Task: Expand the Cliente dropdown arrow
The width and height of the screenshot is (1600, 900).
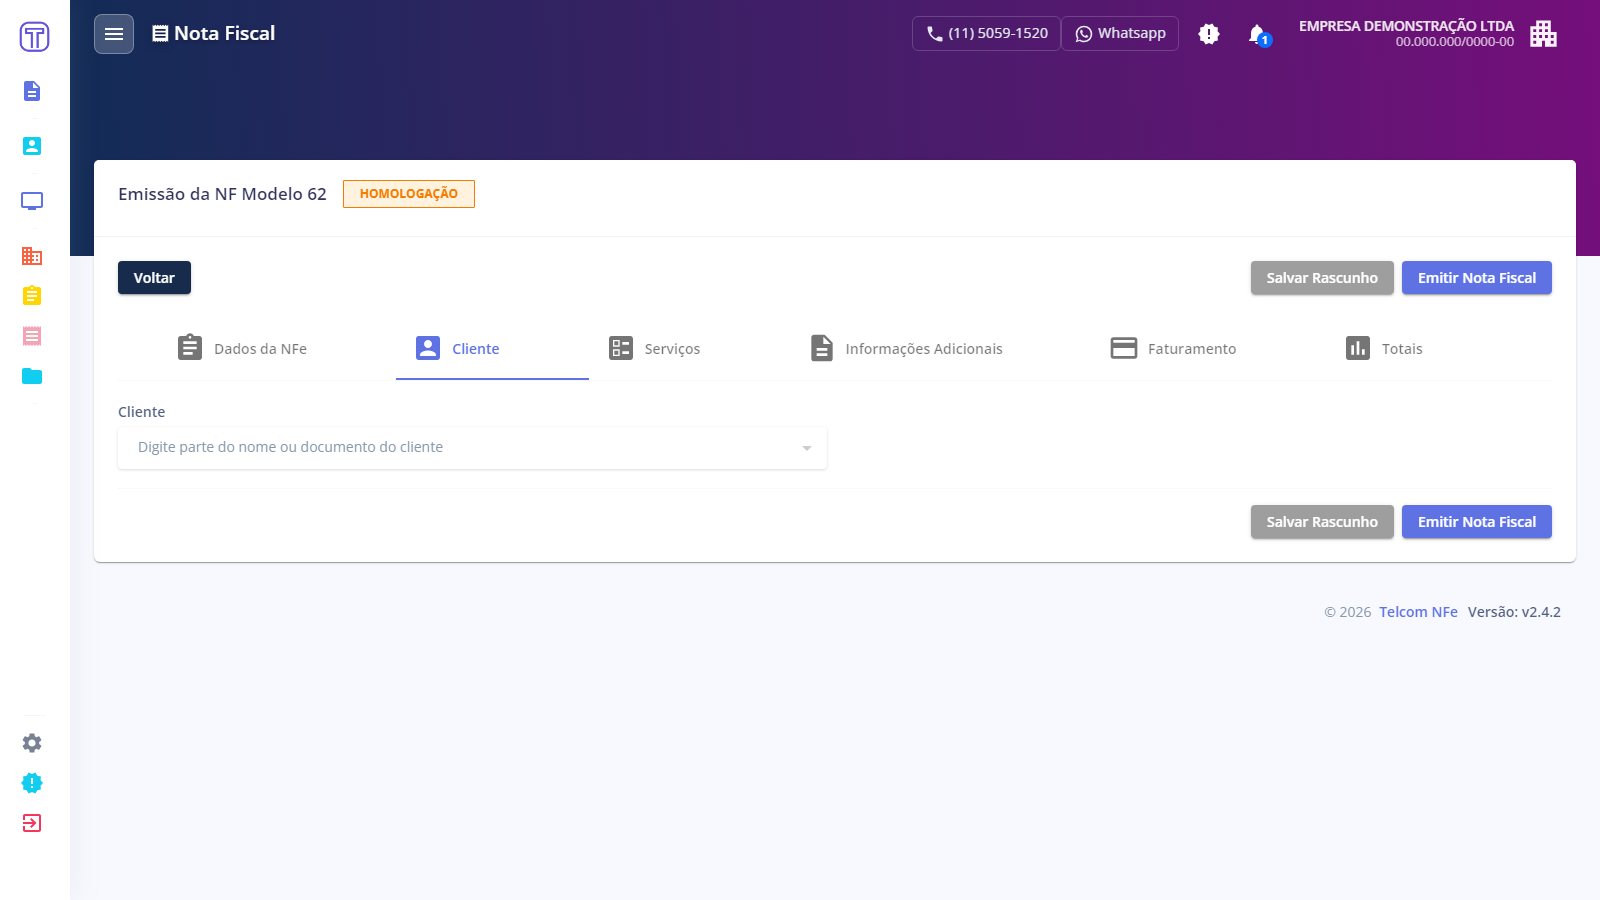Action: point(807,448)
